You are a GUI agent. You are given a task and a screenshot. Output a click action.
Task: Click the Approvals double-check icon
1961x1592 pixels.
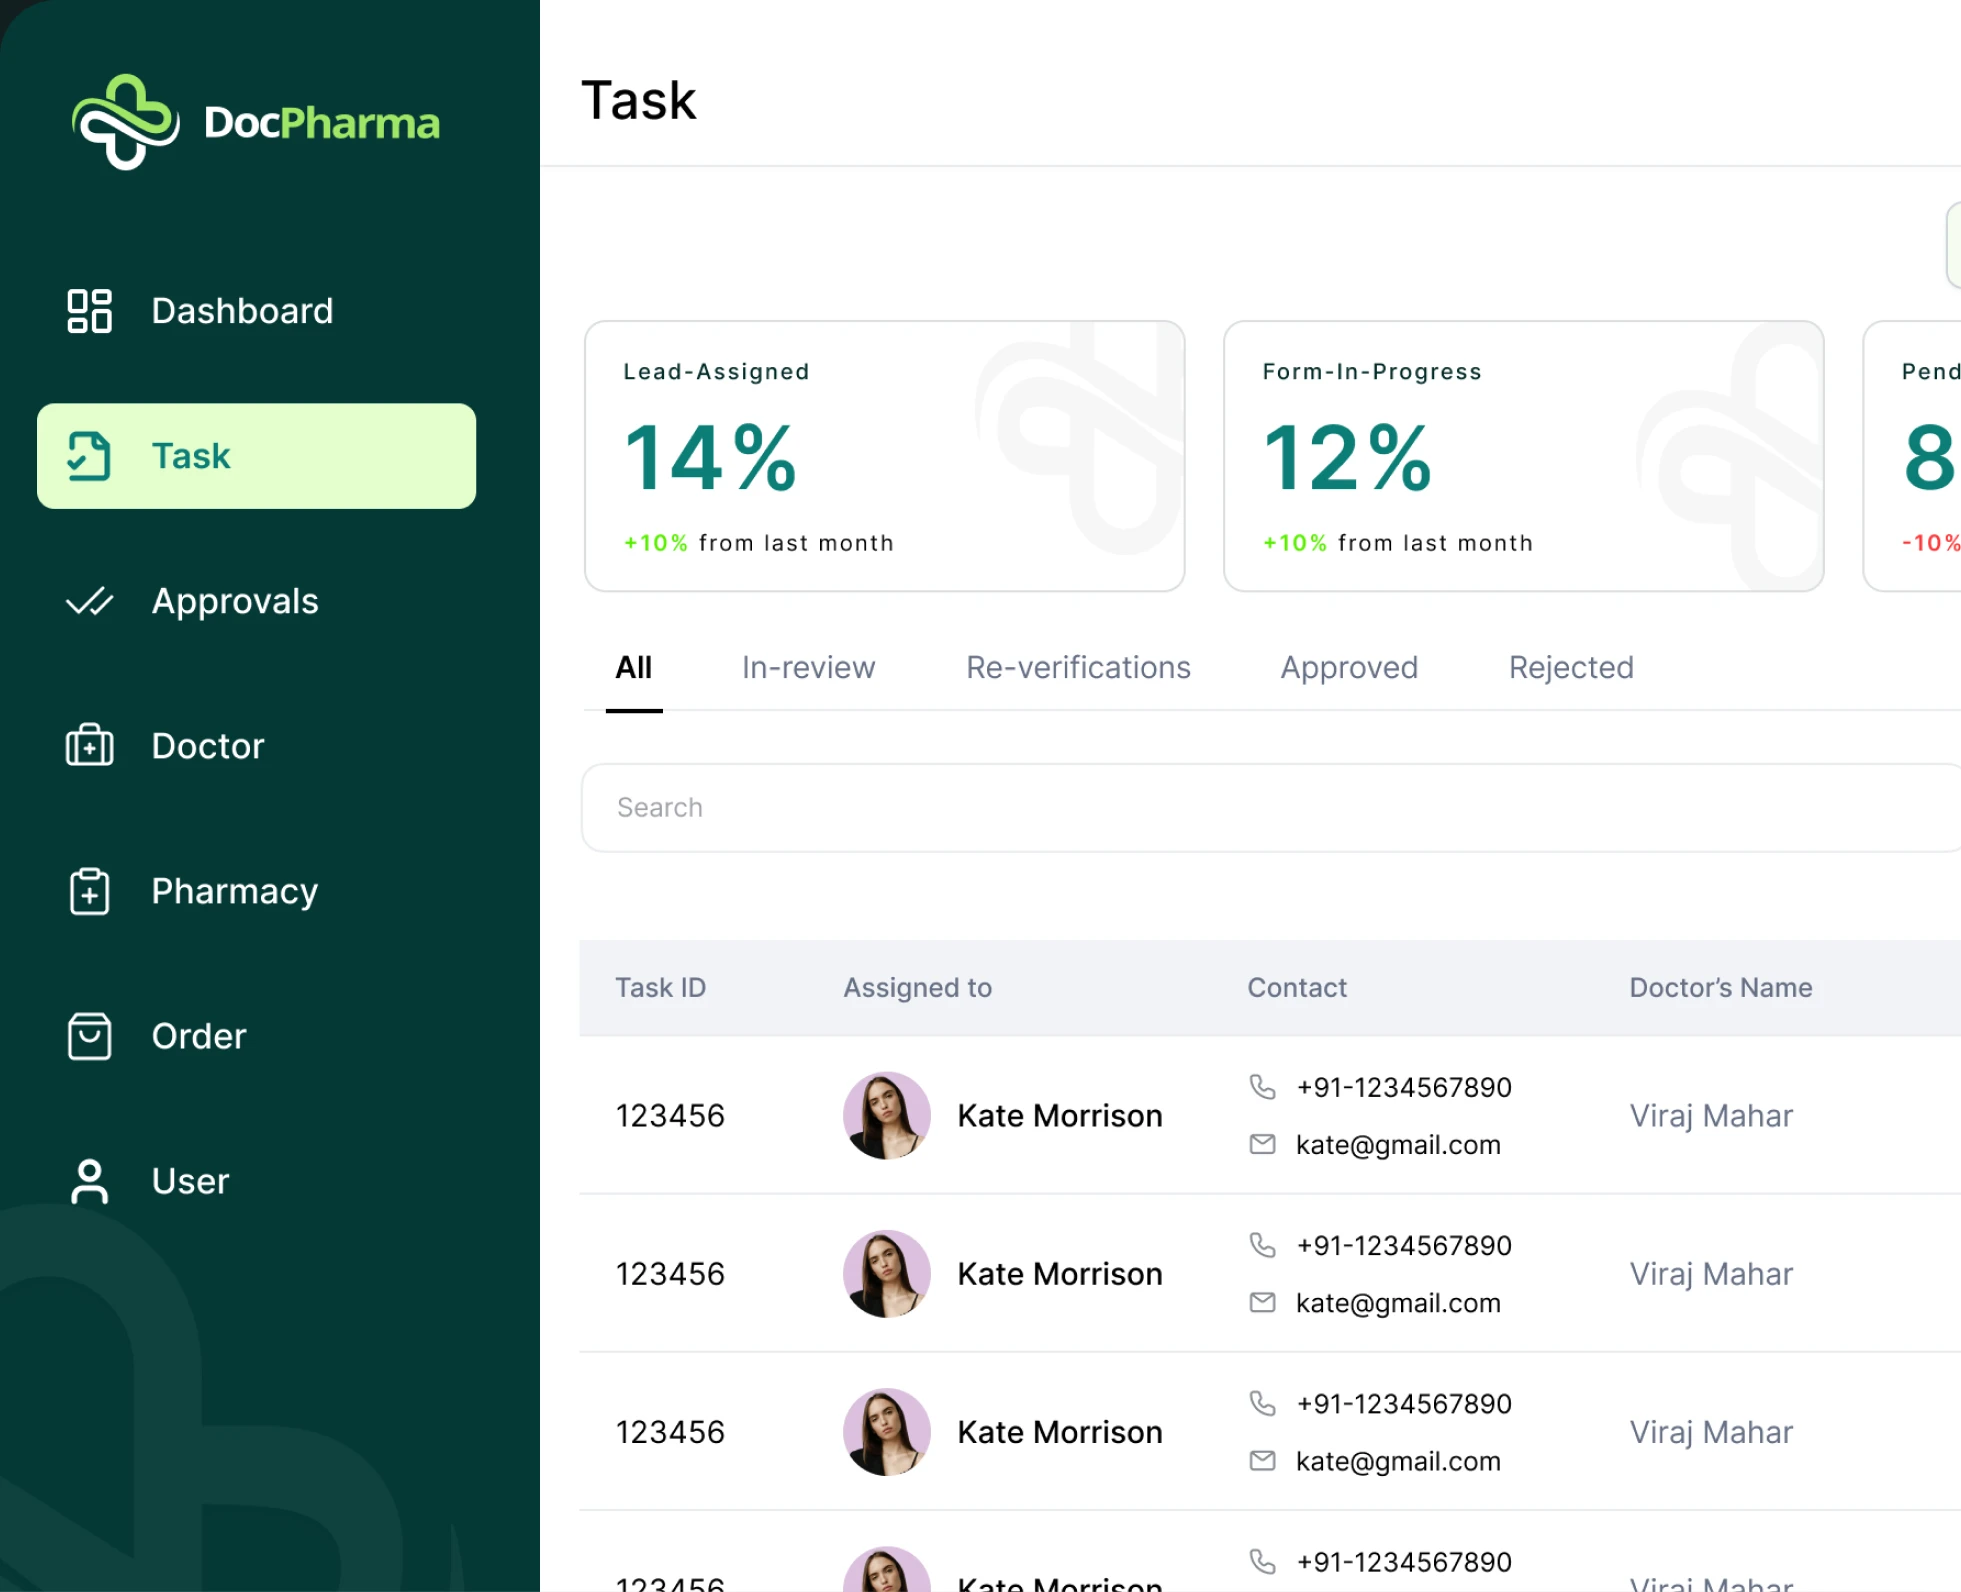click(89, 601)
